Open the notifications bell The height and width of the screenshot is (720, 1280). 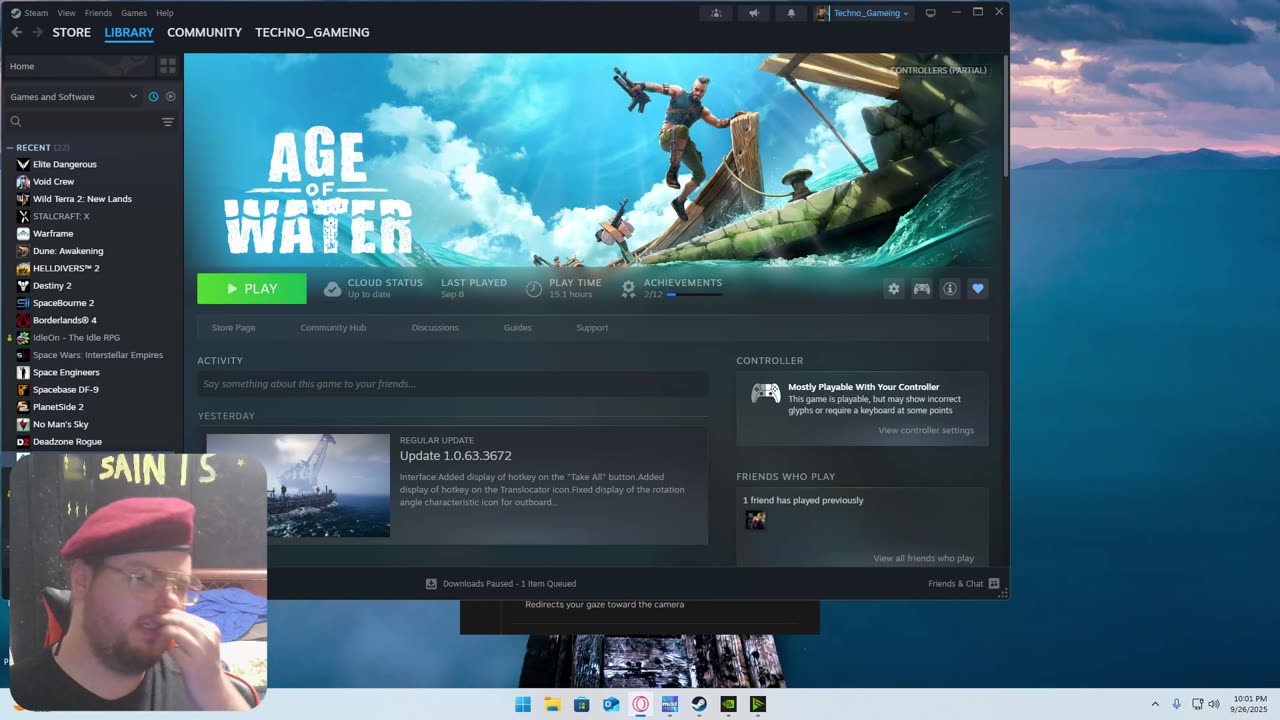coord(791,13)
